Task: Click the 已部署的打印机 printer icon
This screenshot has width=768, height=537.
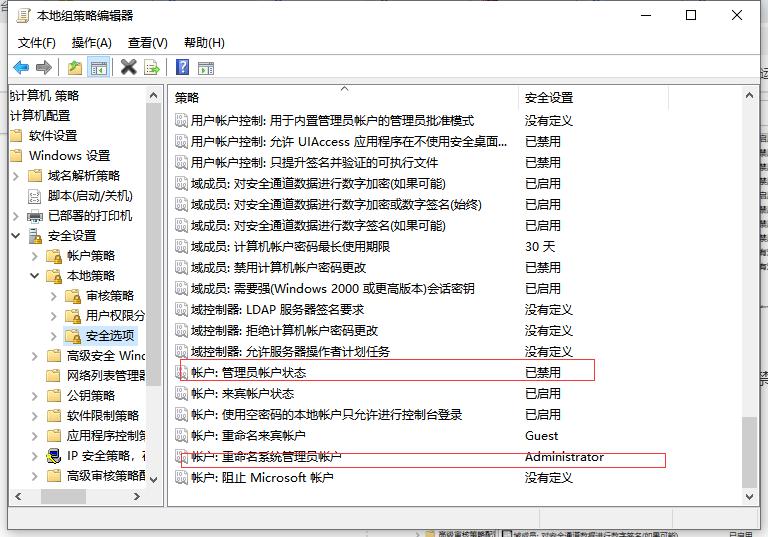Action: click(35, 216)
